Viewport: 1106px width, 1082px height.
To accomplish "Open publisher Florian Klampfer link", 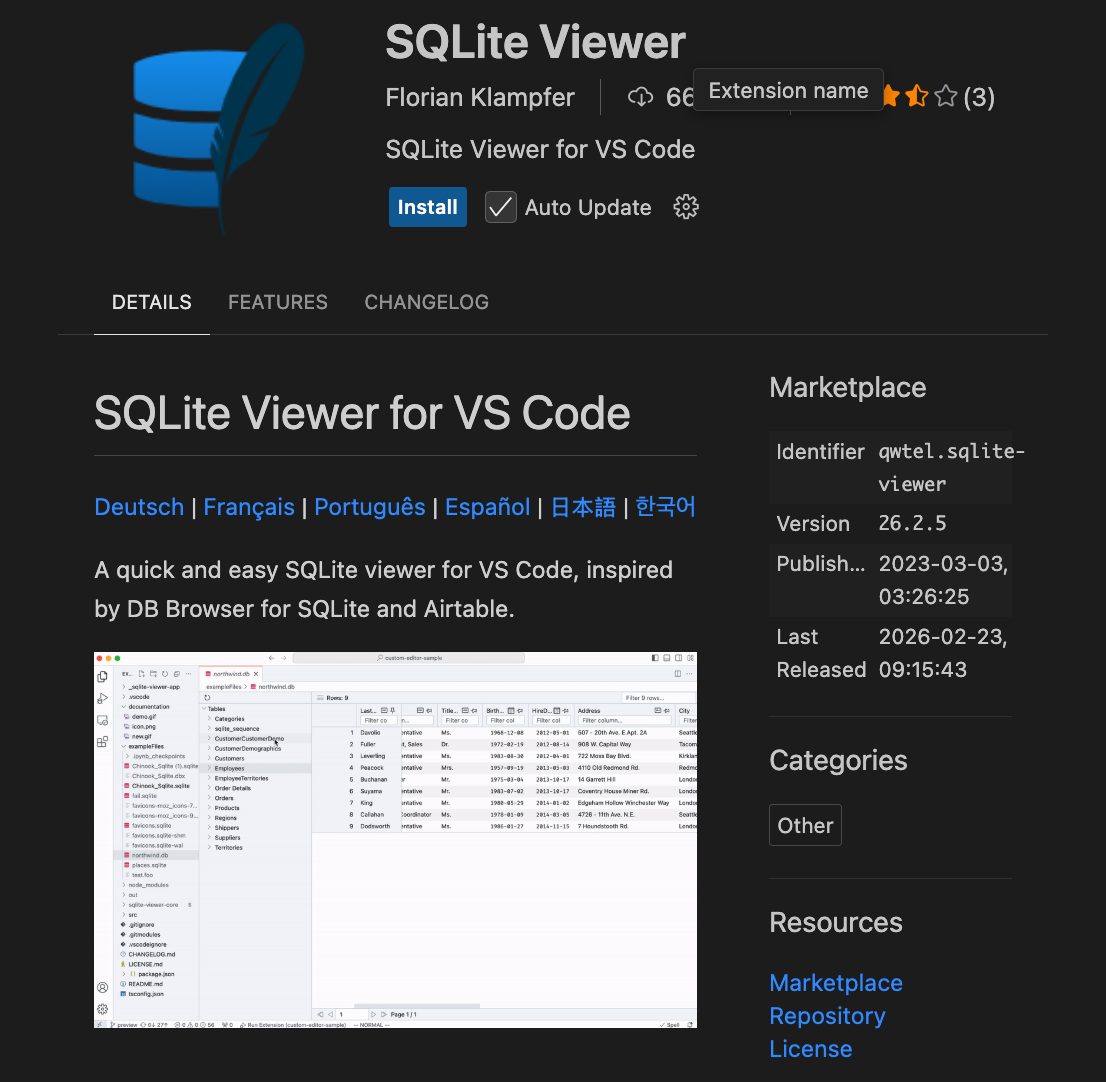I will (x=480, y=97).
